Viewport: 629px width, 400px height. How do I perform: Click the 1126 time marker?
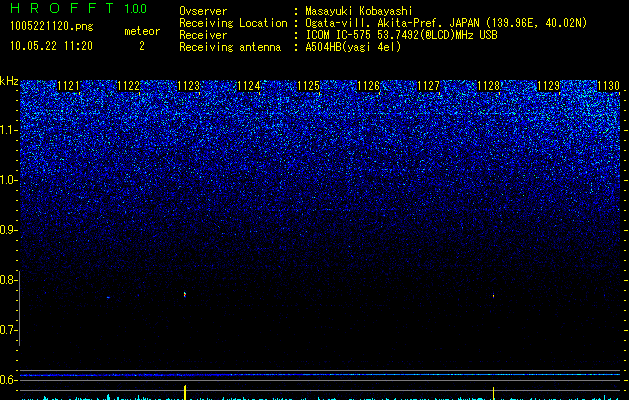[369, 86]
